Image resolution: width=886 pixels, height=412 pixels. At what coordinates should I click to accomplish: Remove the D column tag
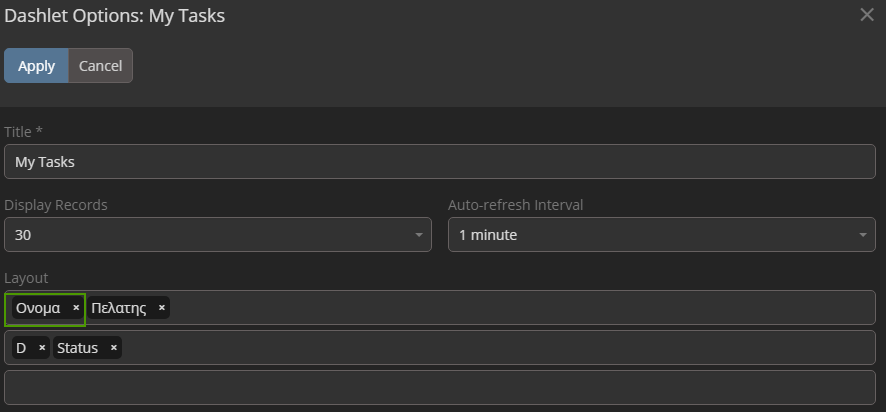coord(42,348)
